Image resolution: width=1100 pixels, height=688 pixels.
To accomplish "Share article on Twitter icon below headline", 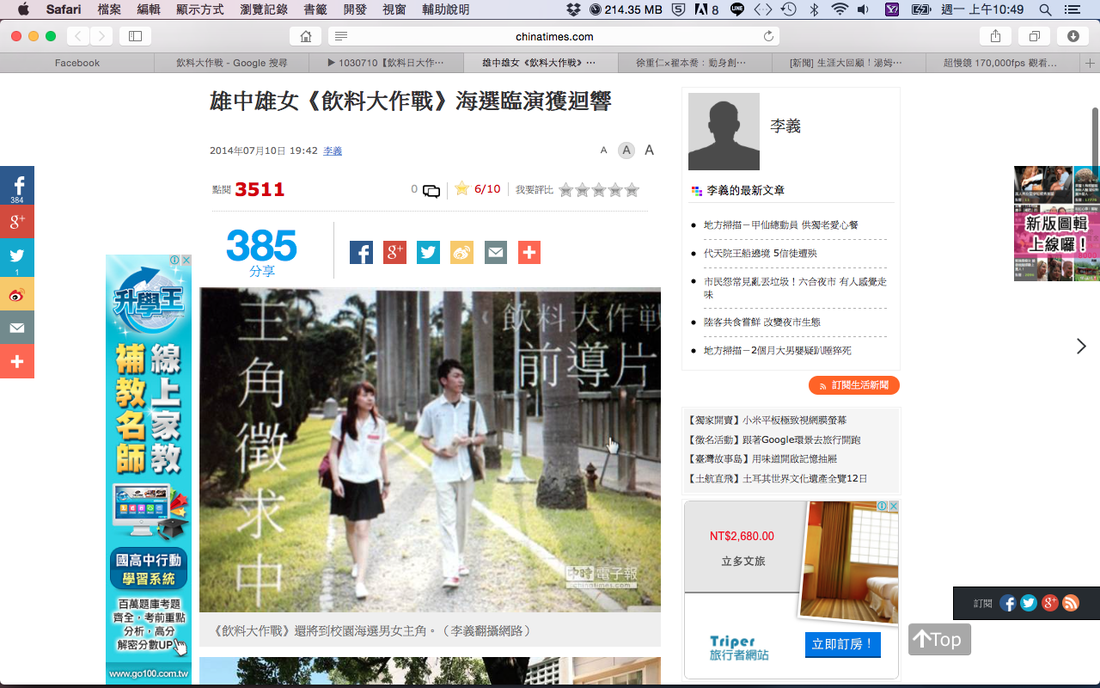I will [x=428, y=252].
